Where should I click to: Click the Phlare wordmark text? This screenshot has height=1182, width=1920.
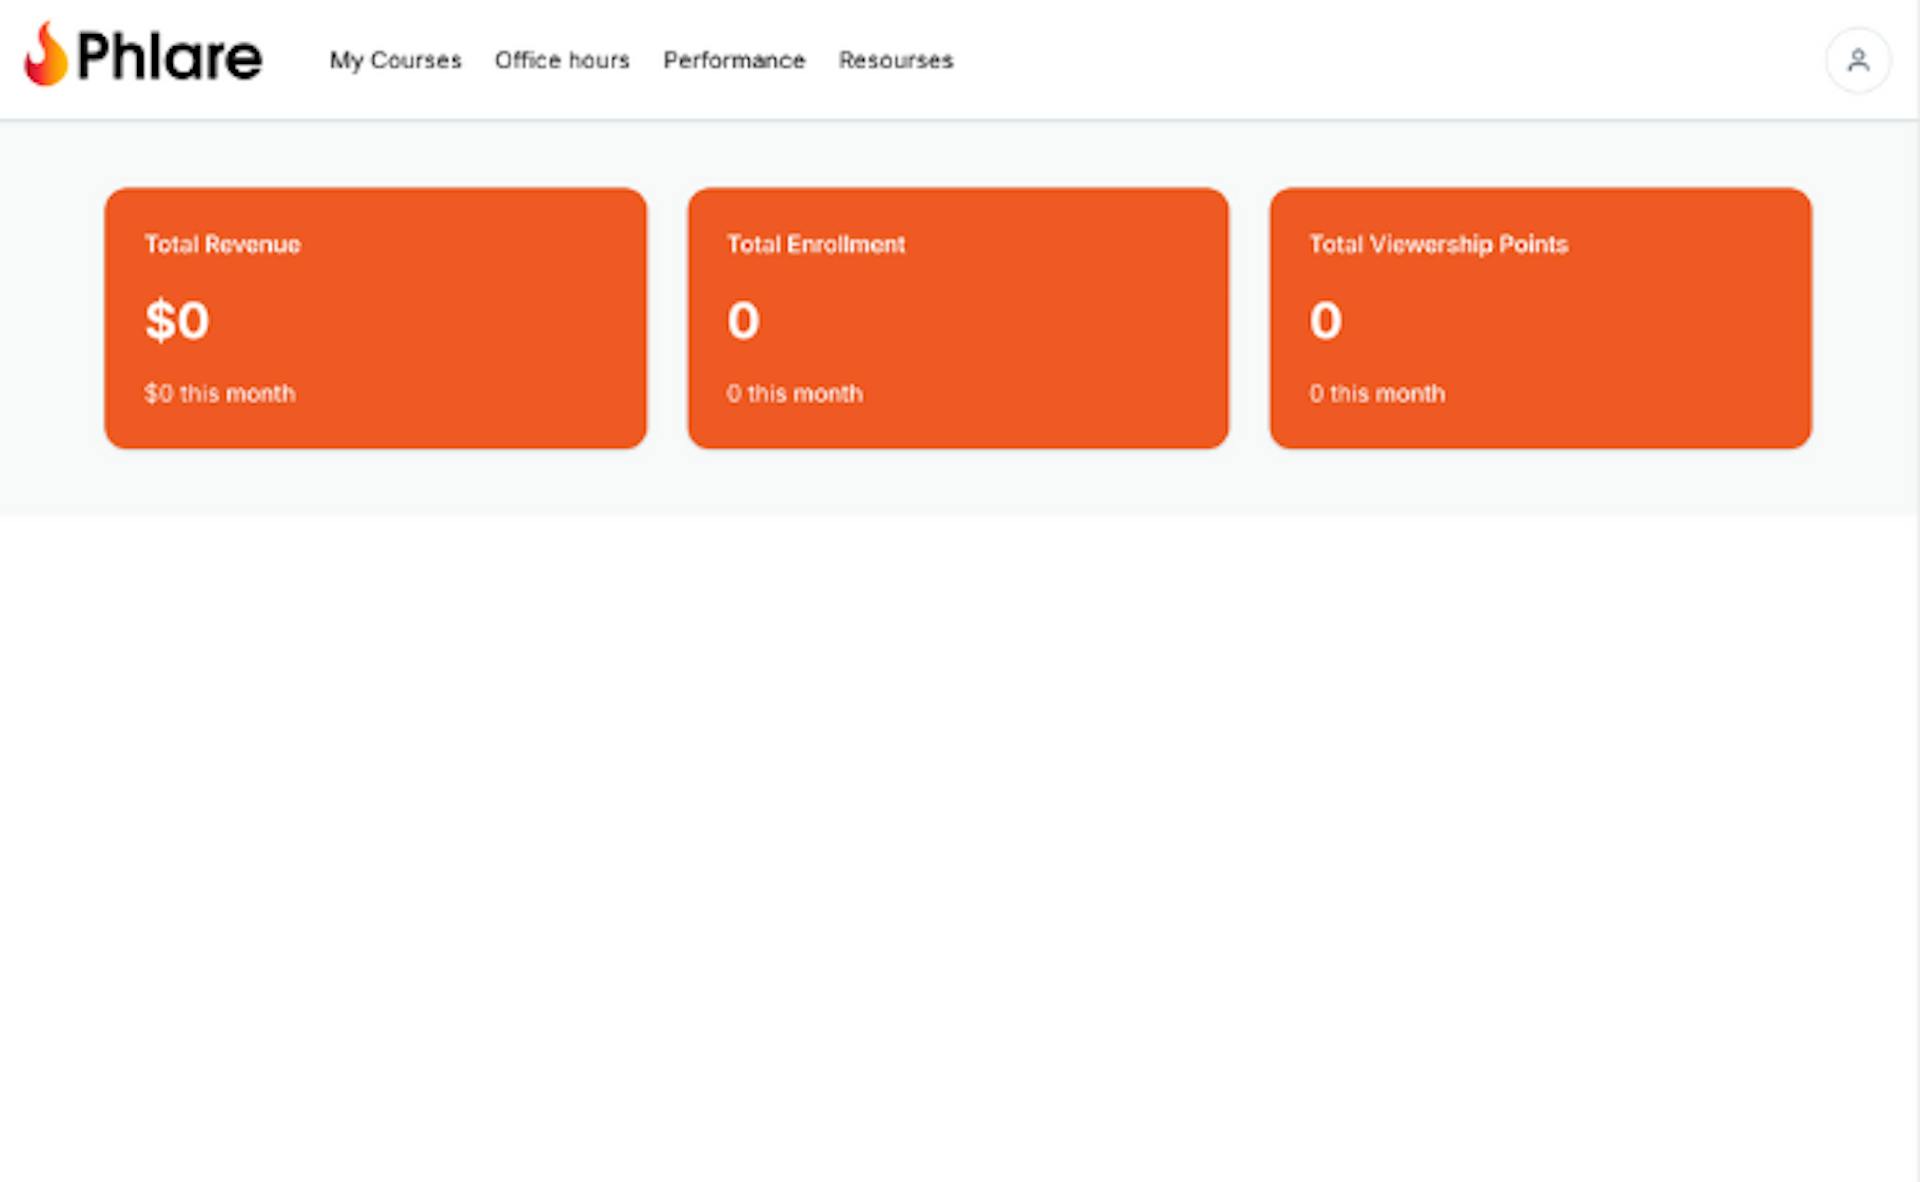[169, 57]
